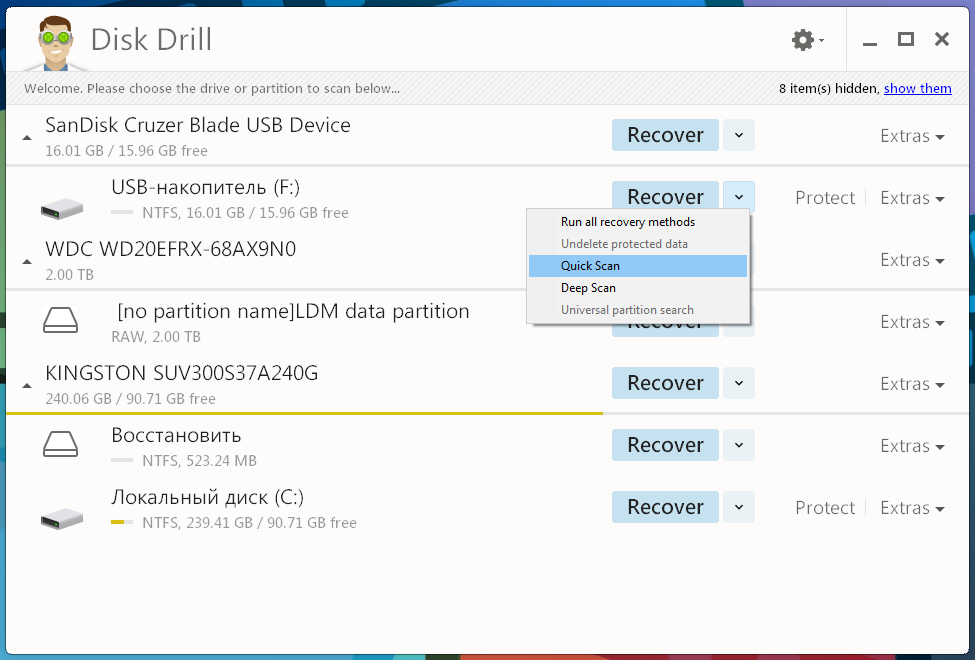This screenshot has width=975, height=660.
Task: Open Extras menu for WDC WD20EFRX-68AX9N0
Action: point(912,259)
